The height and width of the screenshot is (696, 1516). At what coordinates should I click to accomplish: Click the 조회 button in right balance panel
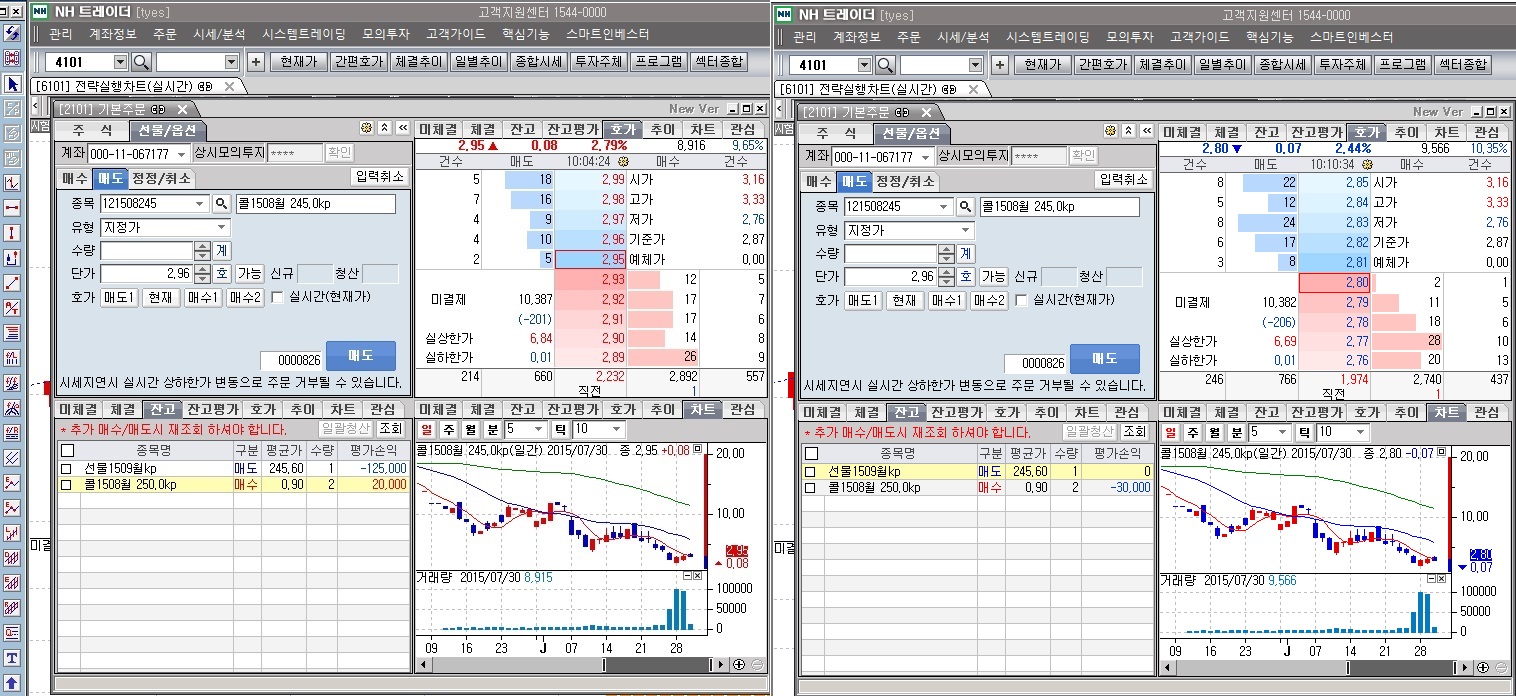1133,431
